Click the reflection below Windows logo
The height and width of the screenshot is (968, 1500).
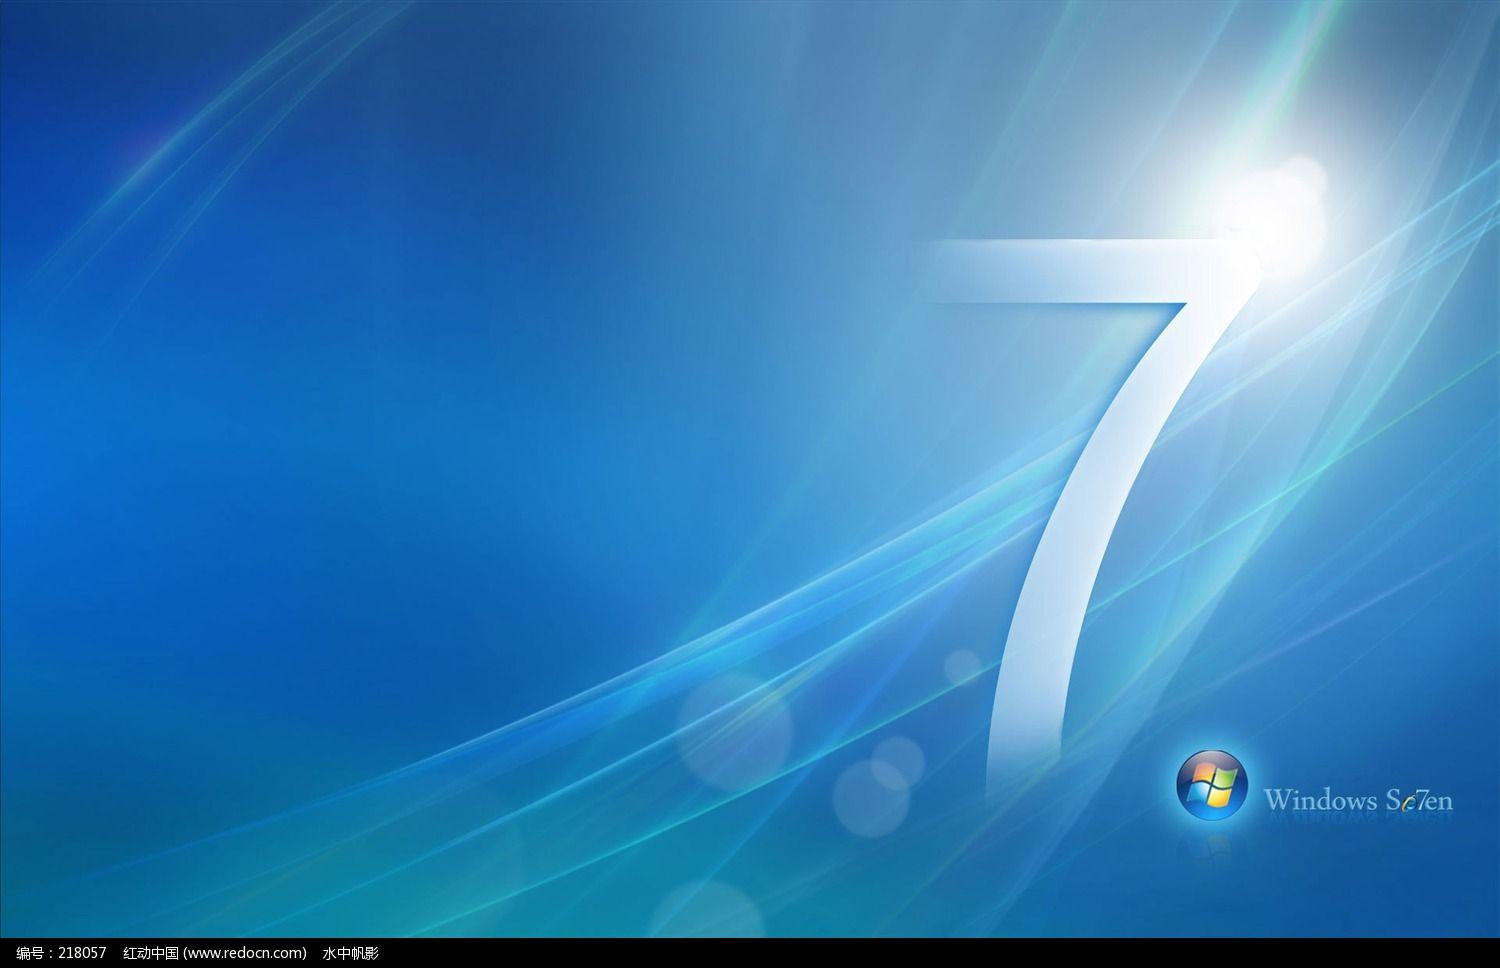1212,838
